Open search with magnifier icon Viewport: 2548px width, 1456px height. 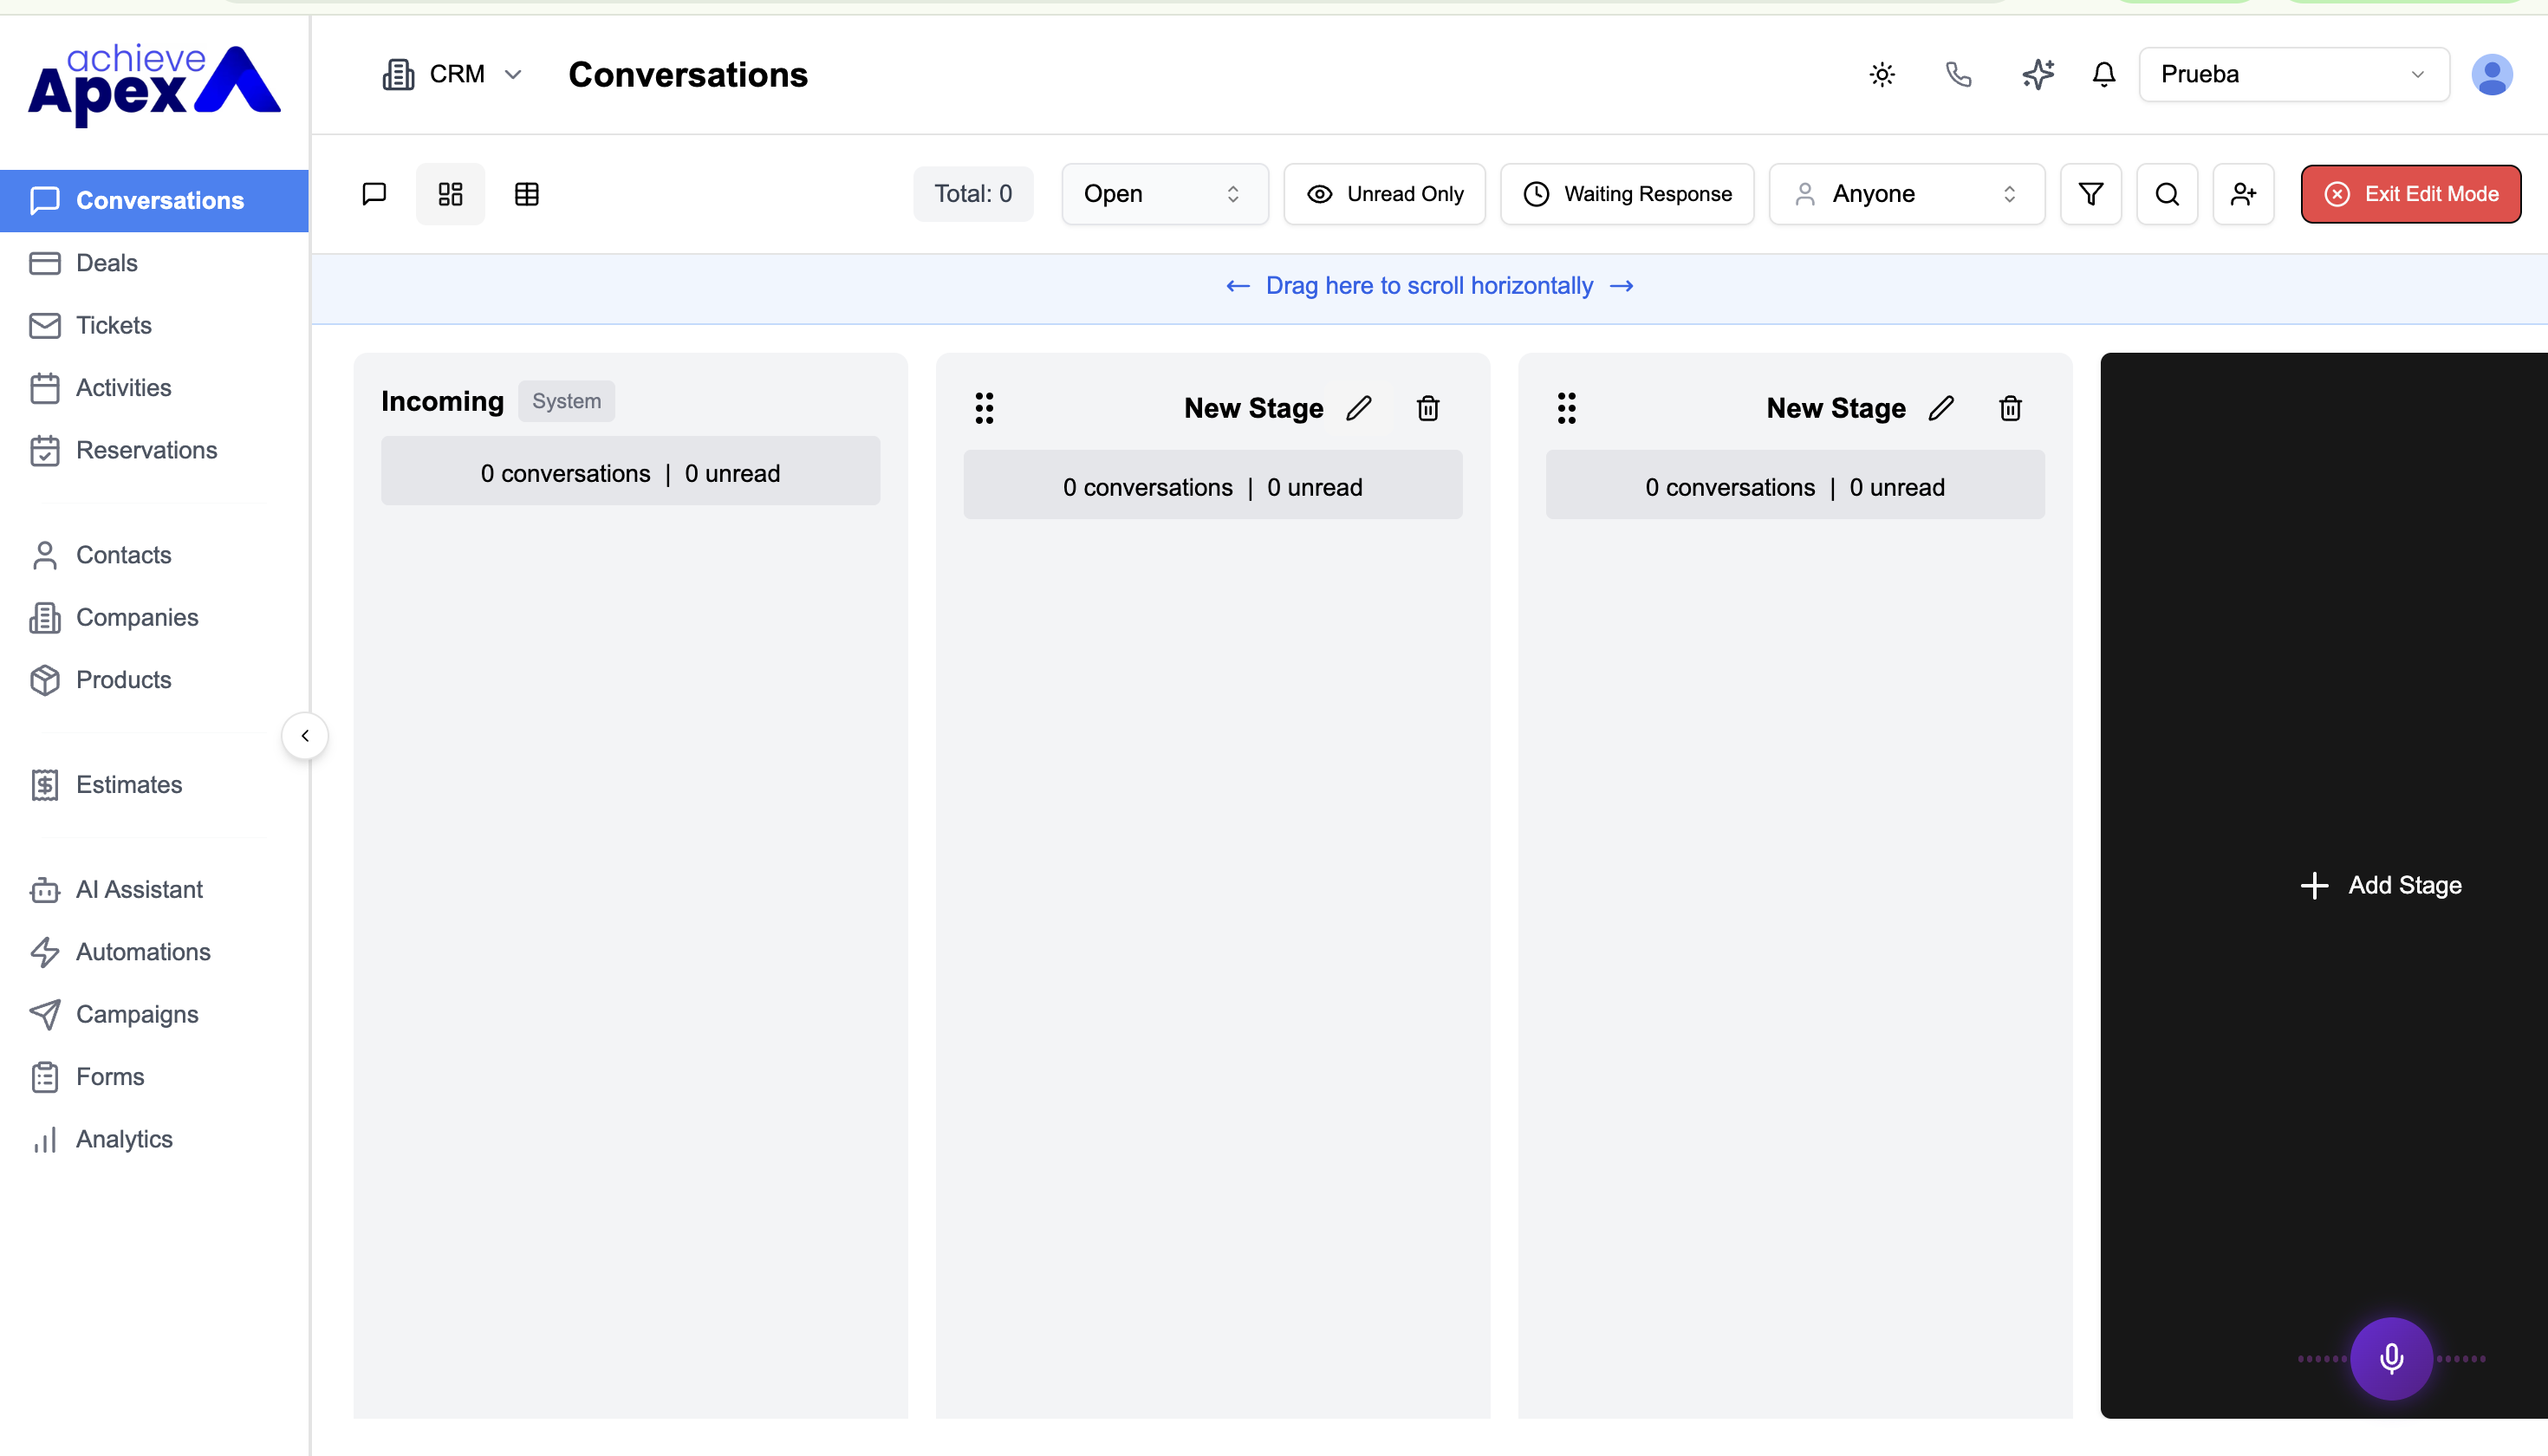coord(2167,194)
